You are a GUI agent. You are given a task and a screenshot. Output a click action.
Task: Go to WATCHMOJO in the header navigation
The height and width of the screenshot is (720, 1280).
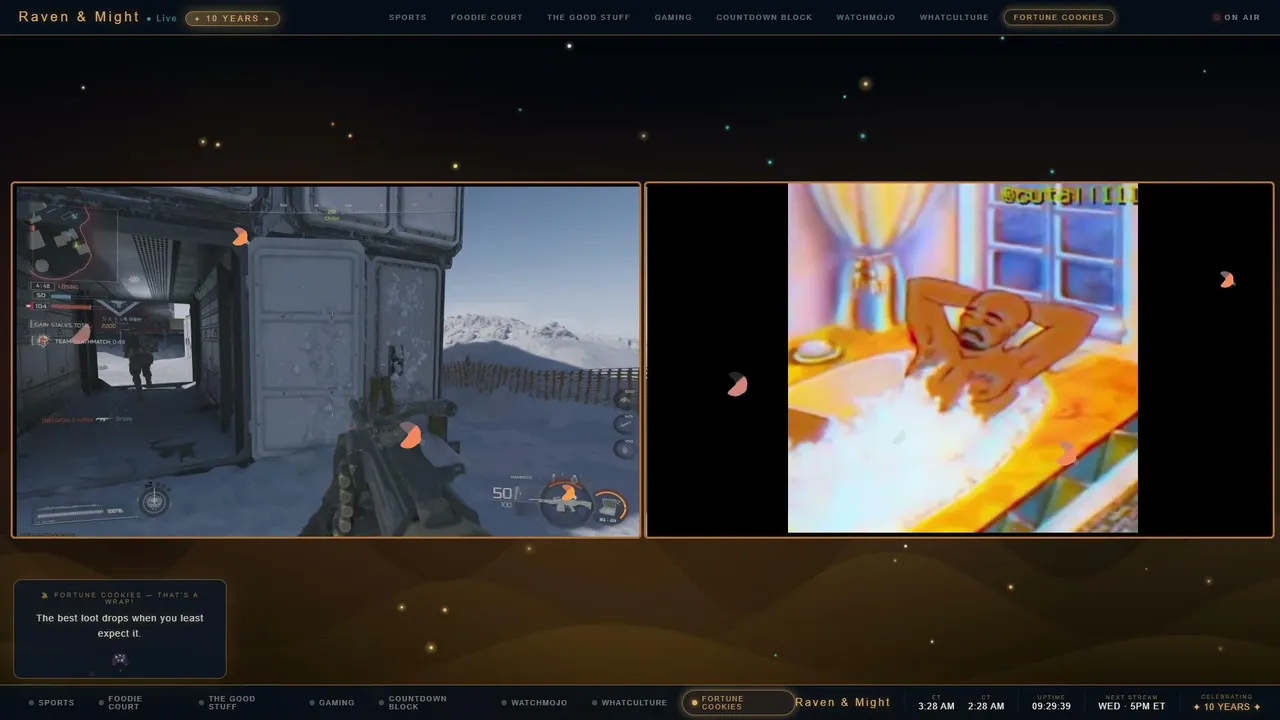pos(866,17)
